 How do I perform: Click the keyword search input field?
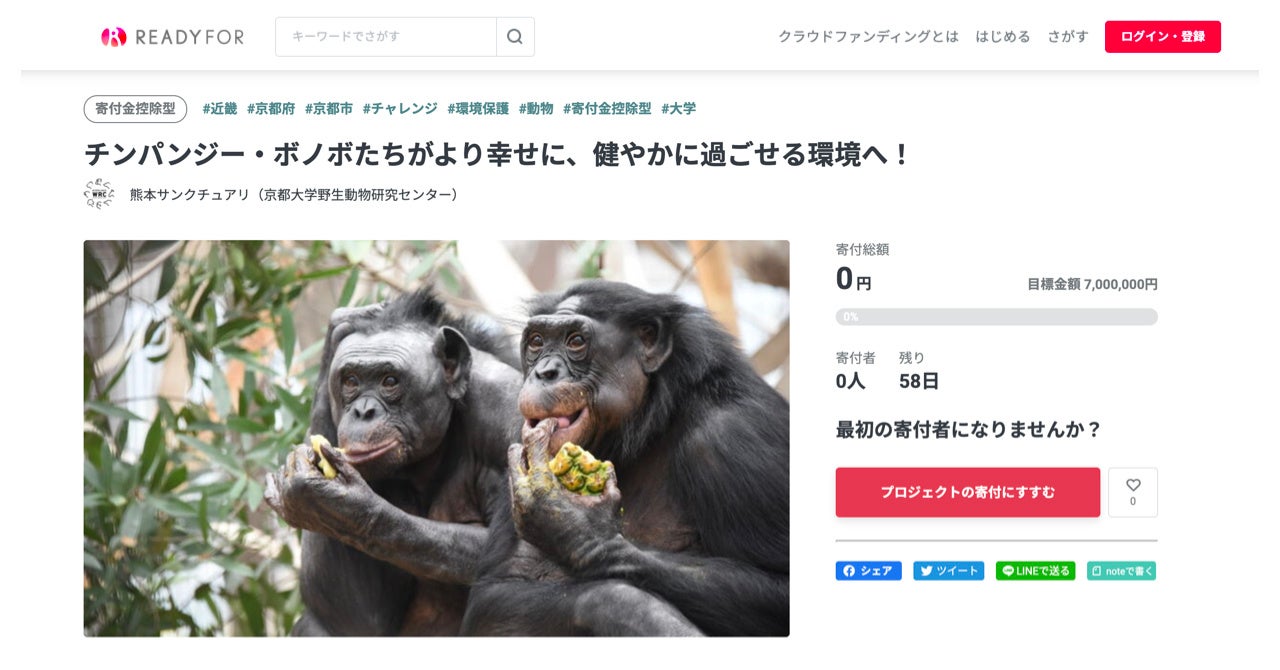386,37
